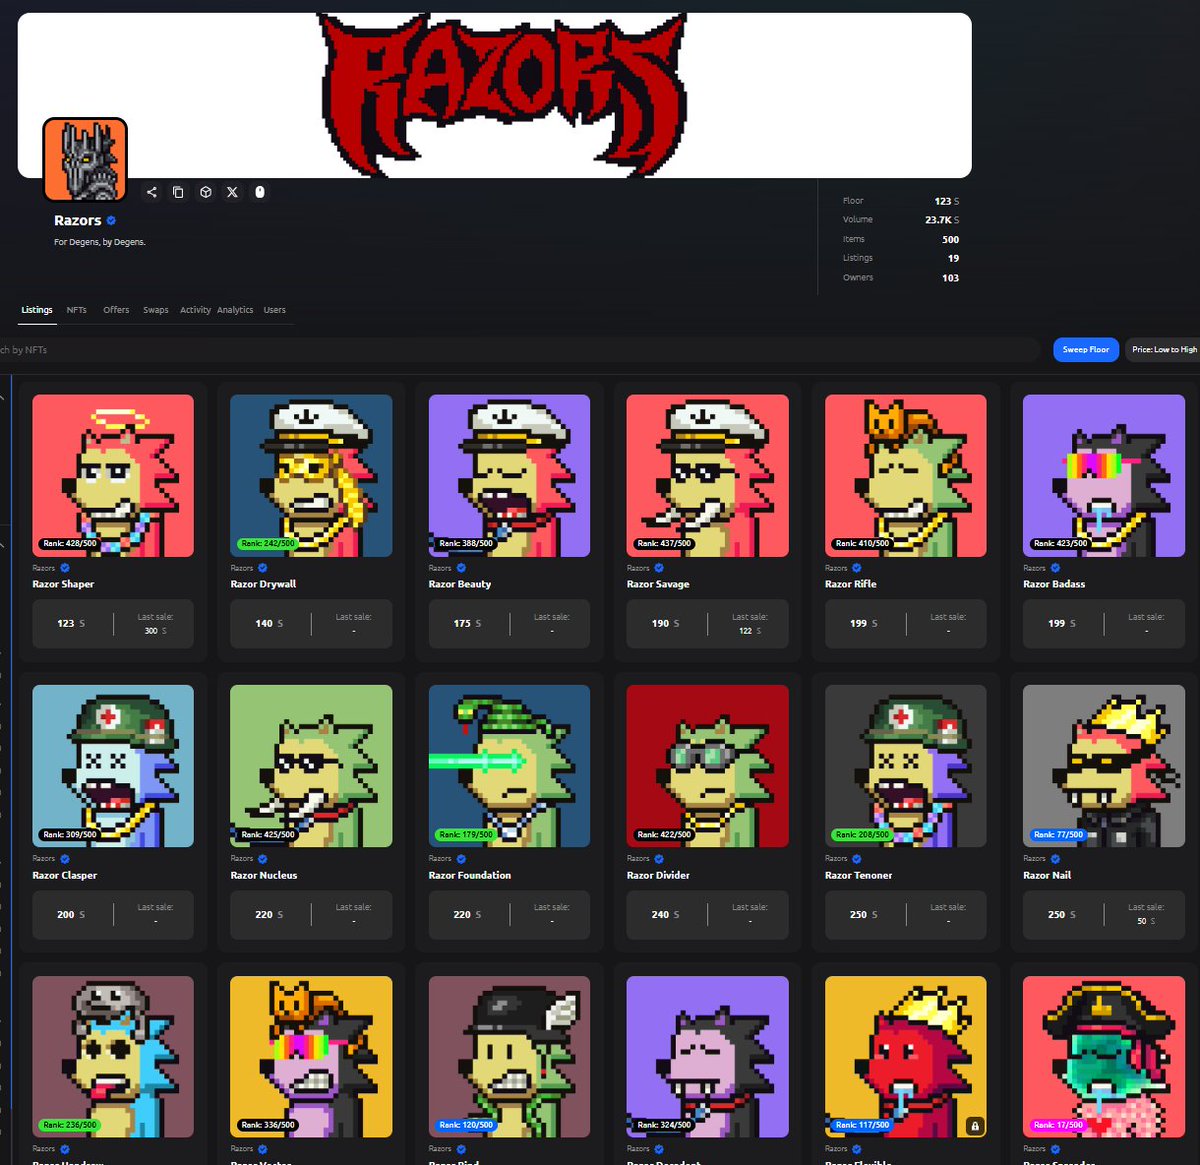Click verified badge on Razor Badass card

1055,568
